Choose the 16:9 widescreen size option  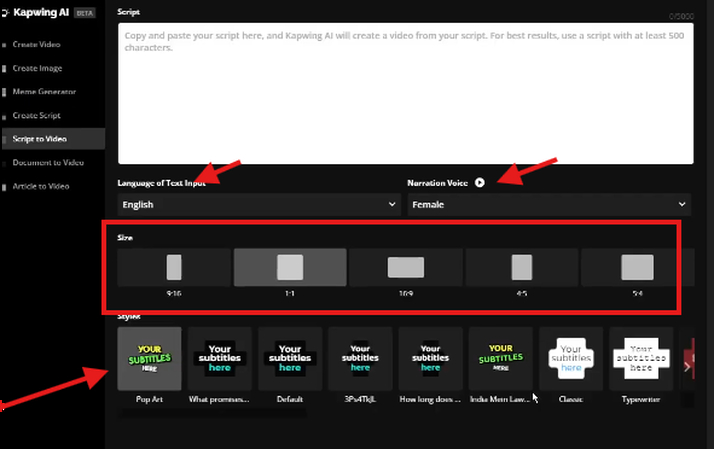[x=406, y=267]
